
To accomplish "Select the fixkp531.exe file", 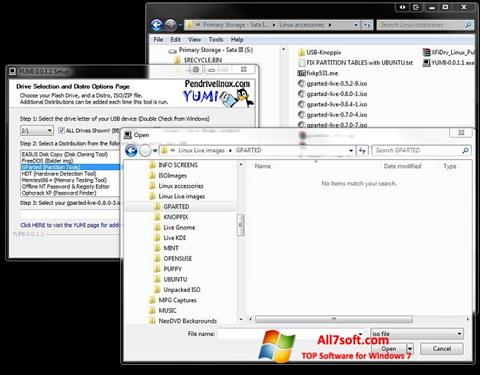I will tap(318, 73).
